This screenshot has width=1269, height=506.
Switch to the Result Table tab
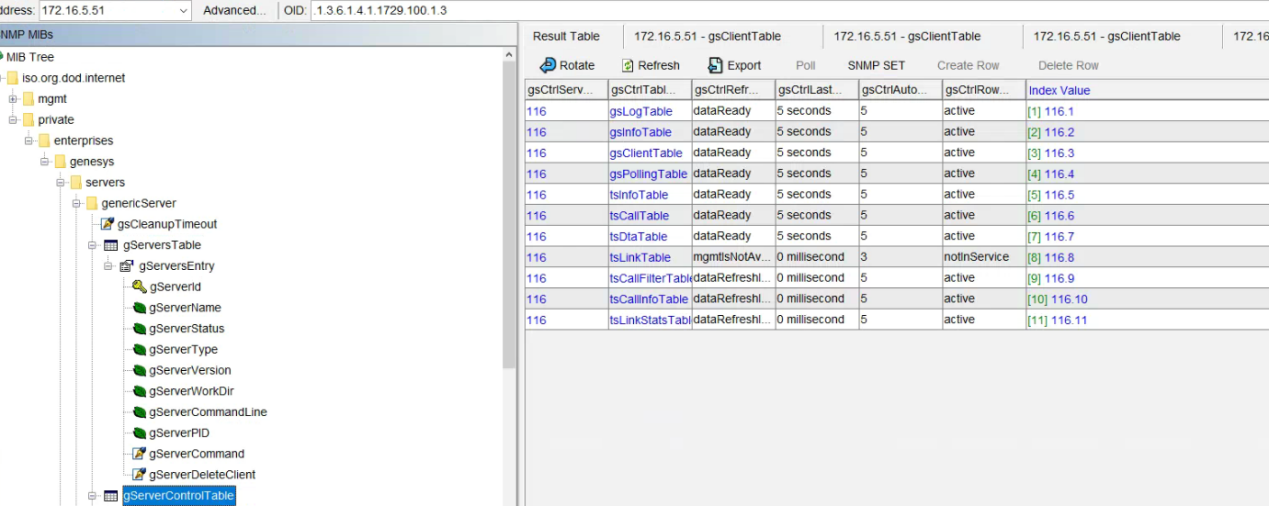pyautogui.click(x=566, y=36)
